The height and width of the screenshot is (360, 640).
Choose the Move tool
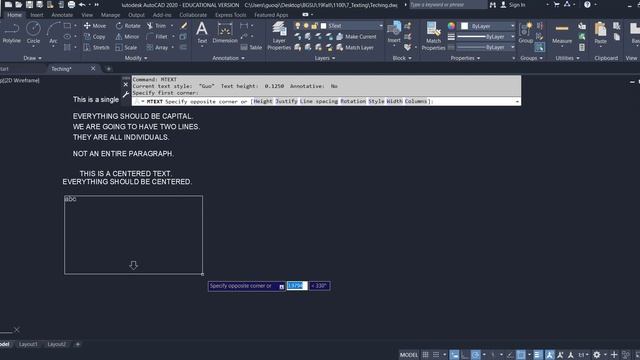(x=95, y=26)
